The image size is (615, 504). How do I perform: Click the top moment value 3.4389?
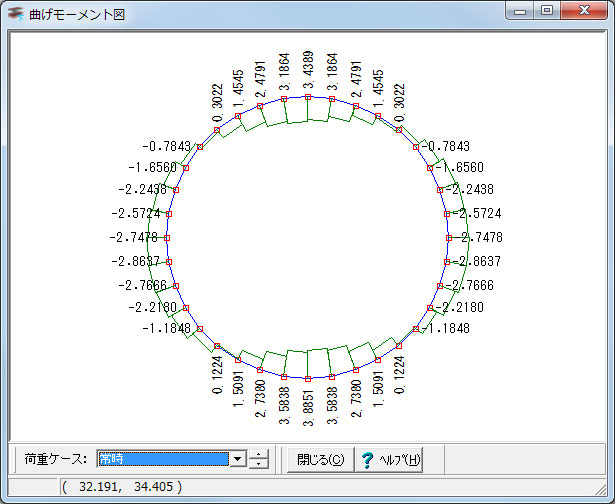pos(308,70)
